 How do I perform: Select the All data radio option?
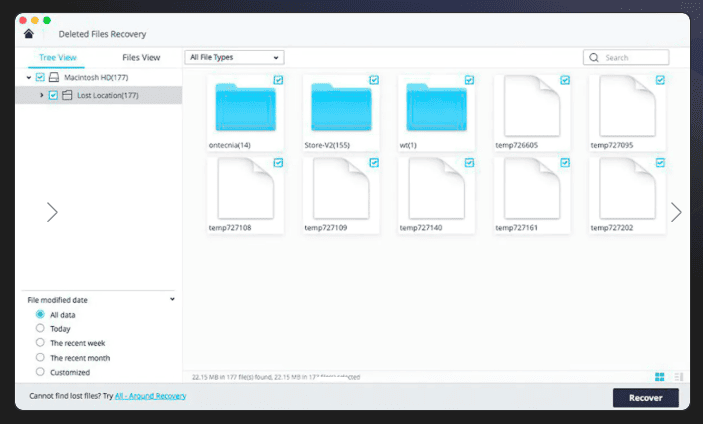click(x=40, y=314)
